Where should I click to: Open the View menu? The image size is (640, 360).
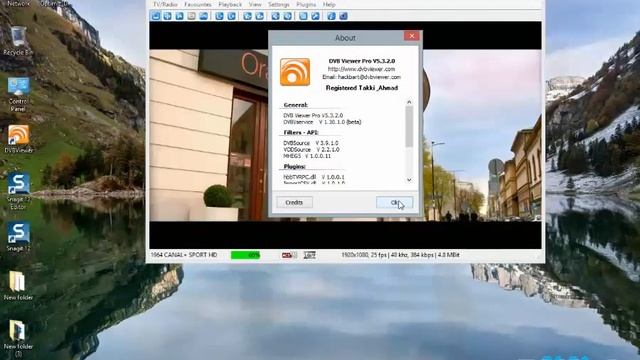[255, 4]
